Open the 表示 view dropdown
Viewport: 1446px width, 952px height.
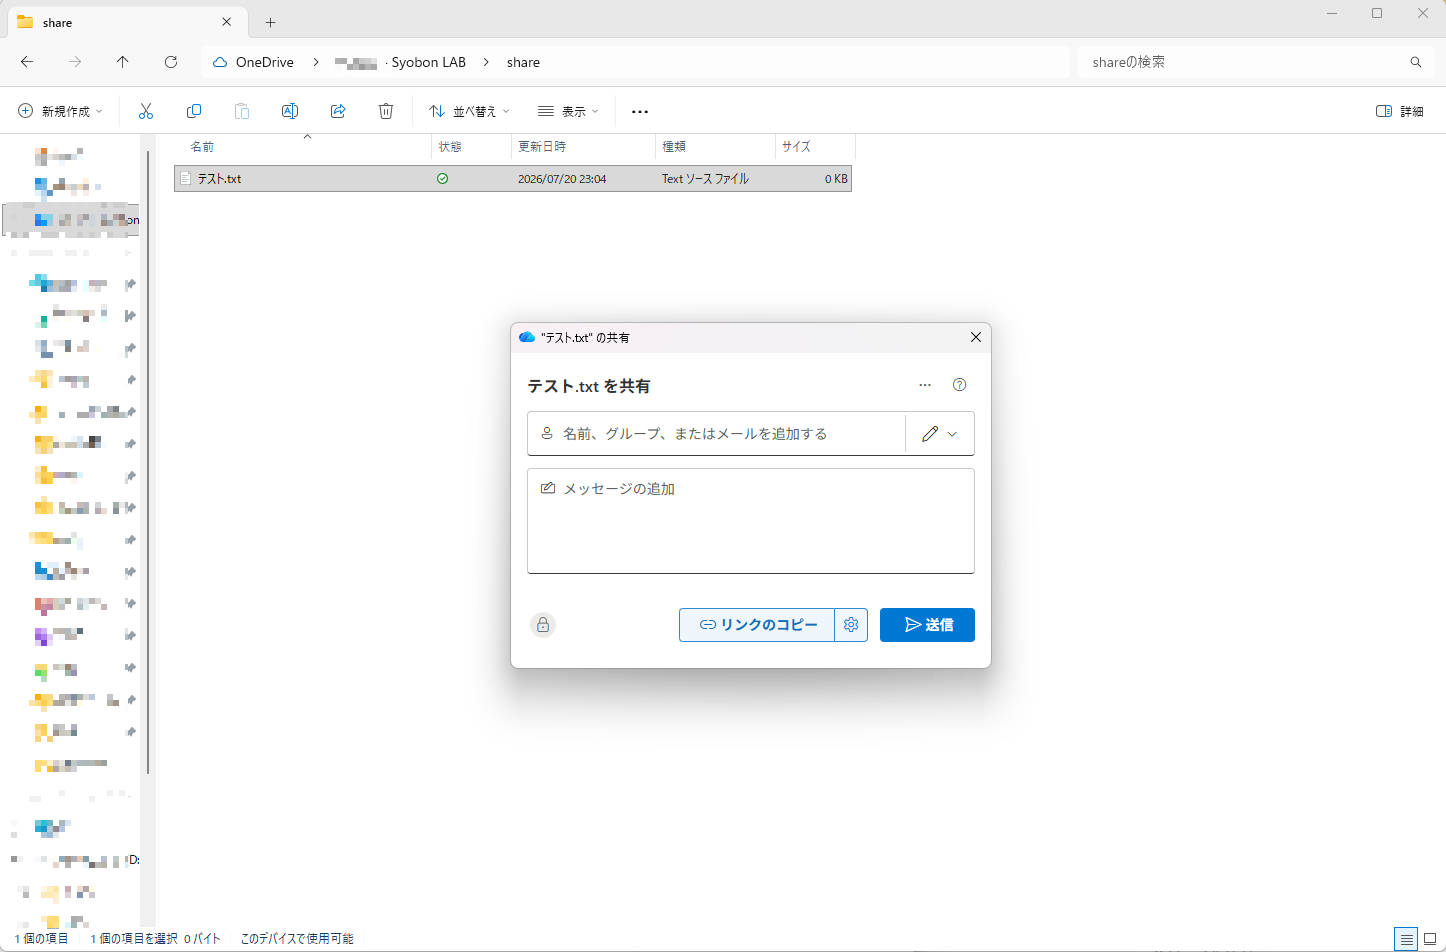pos(568,111)
